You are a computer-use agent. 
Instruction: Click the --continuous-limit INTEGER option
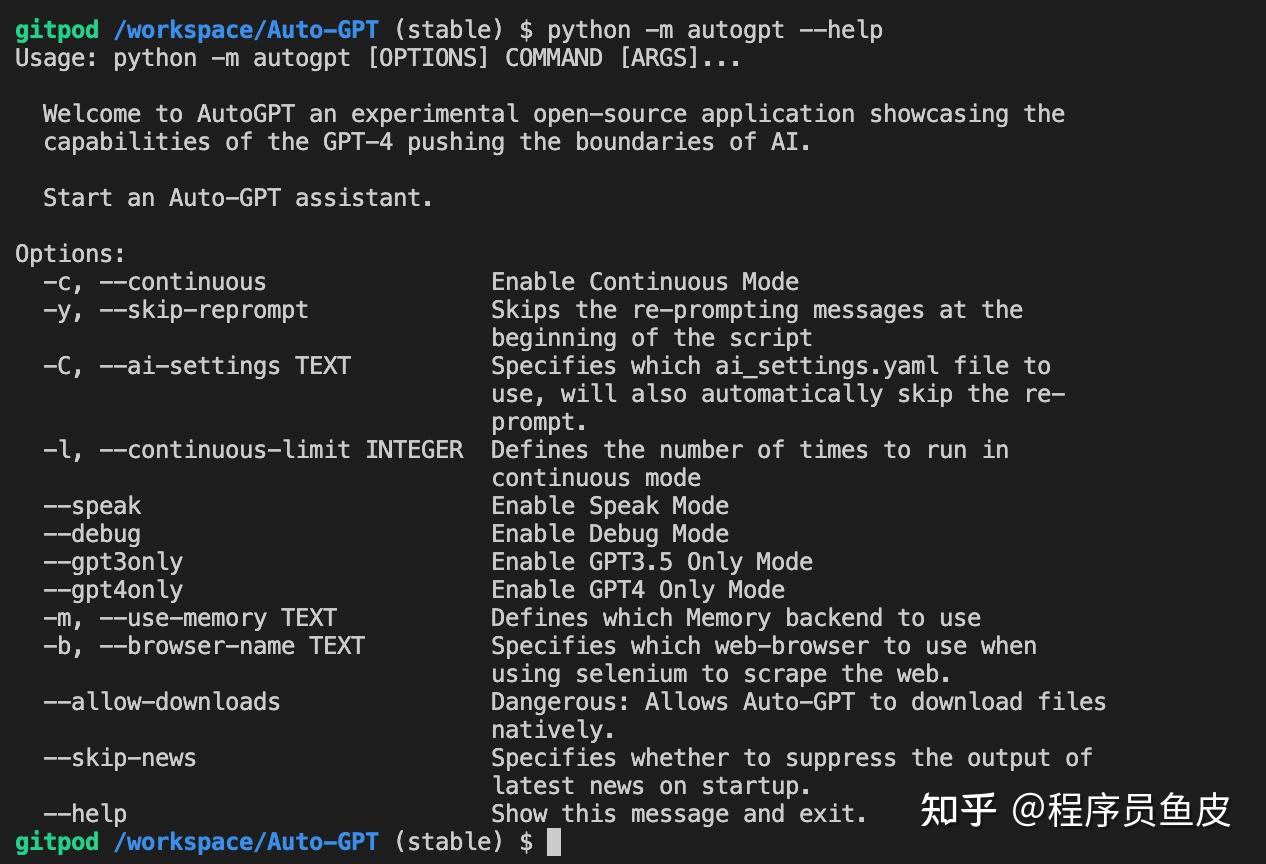281,450
